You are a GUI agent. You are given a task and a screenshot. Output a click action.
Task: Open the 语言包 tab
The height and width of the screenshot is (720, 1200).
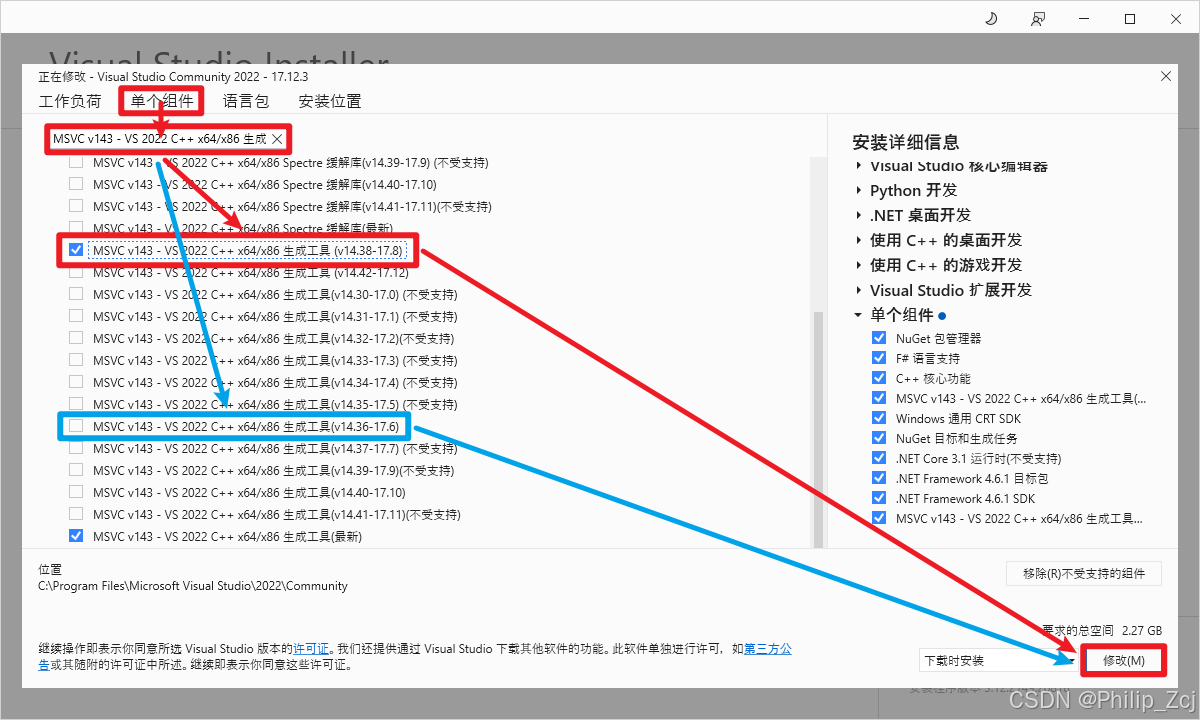point(246,101)
